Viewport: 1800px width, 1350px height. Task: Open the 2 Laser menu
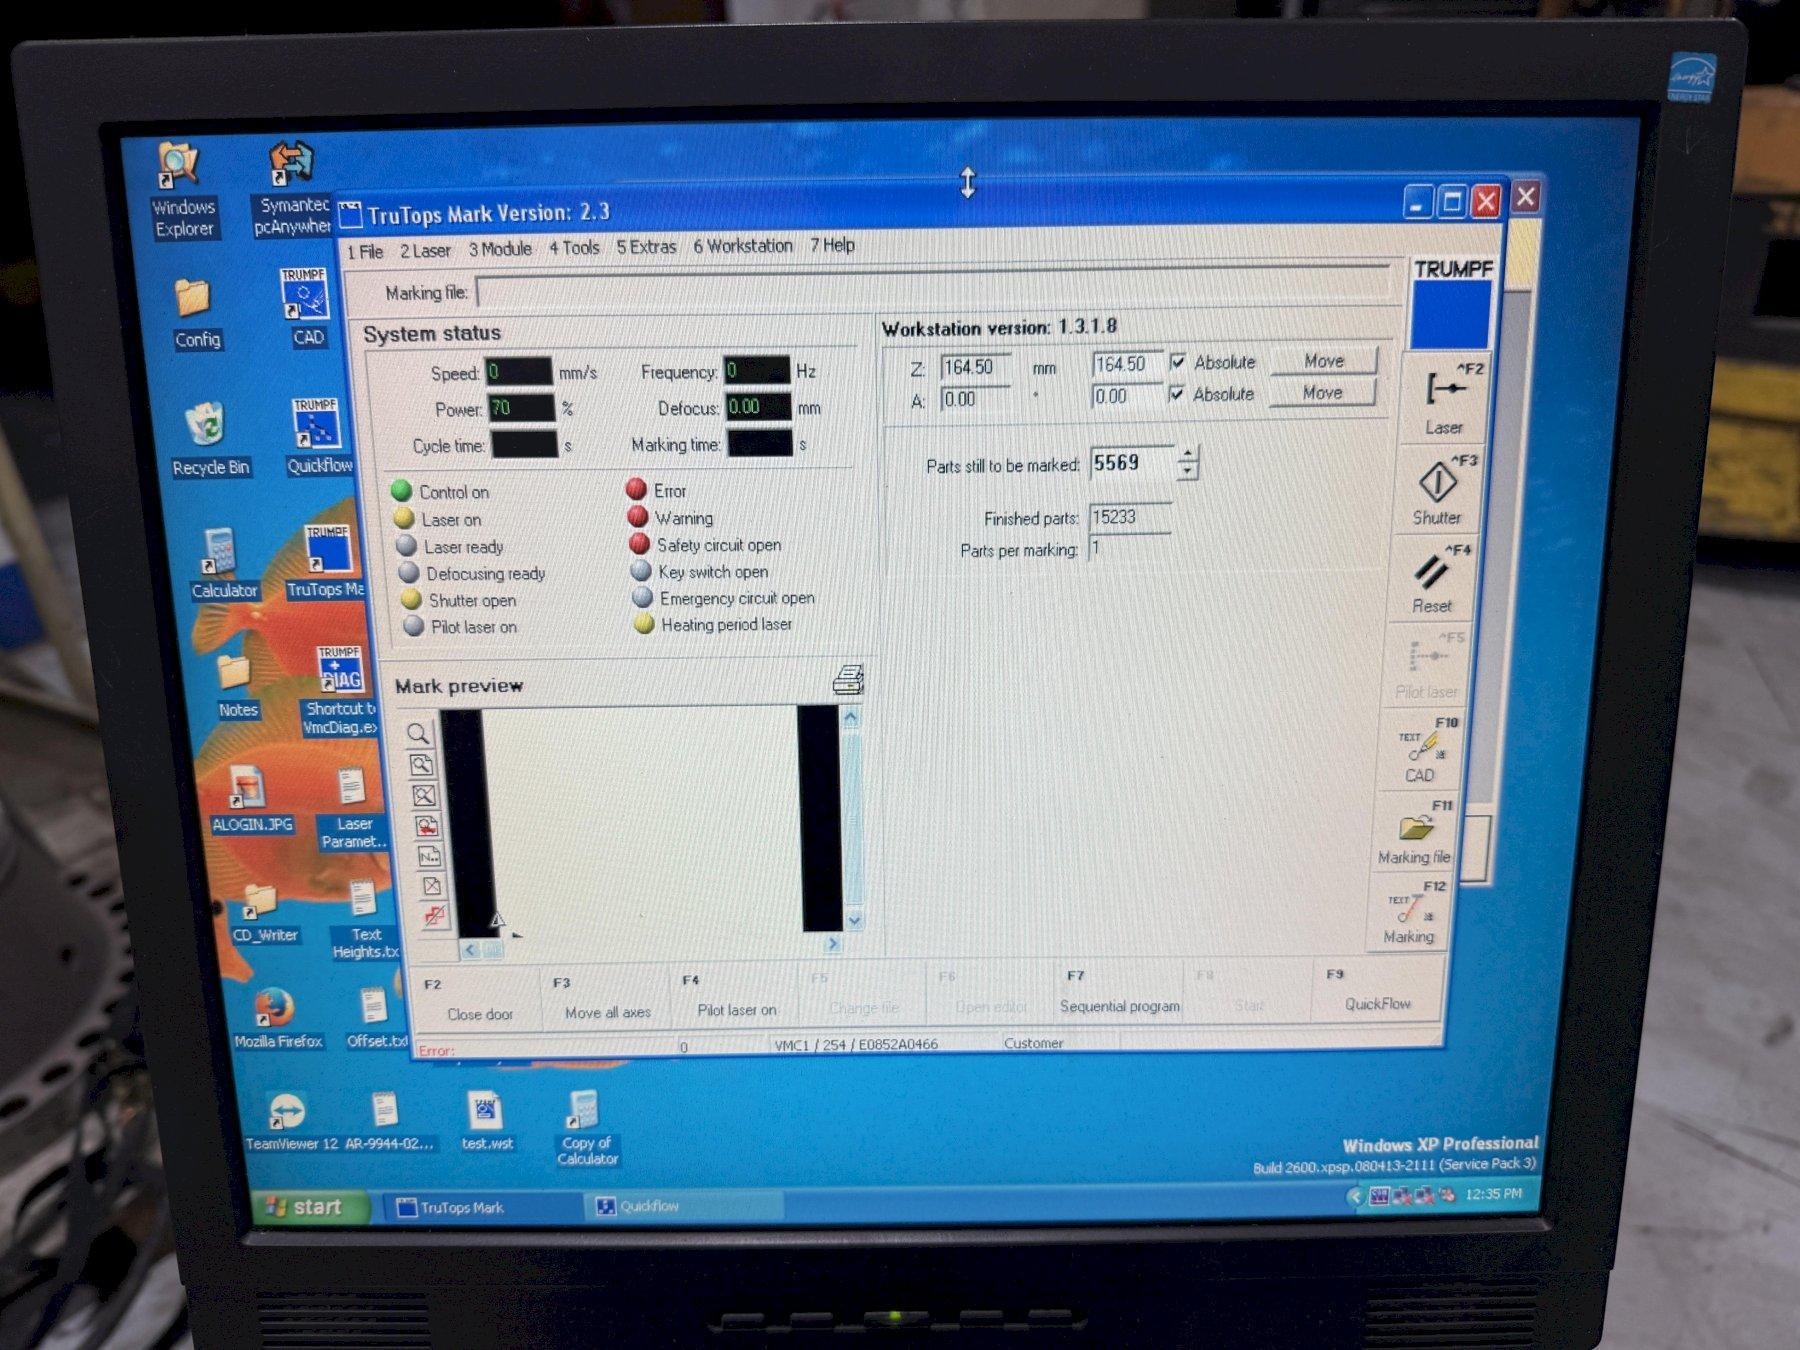click(x=425, y=251)
